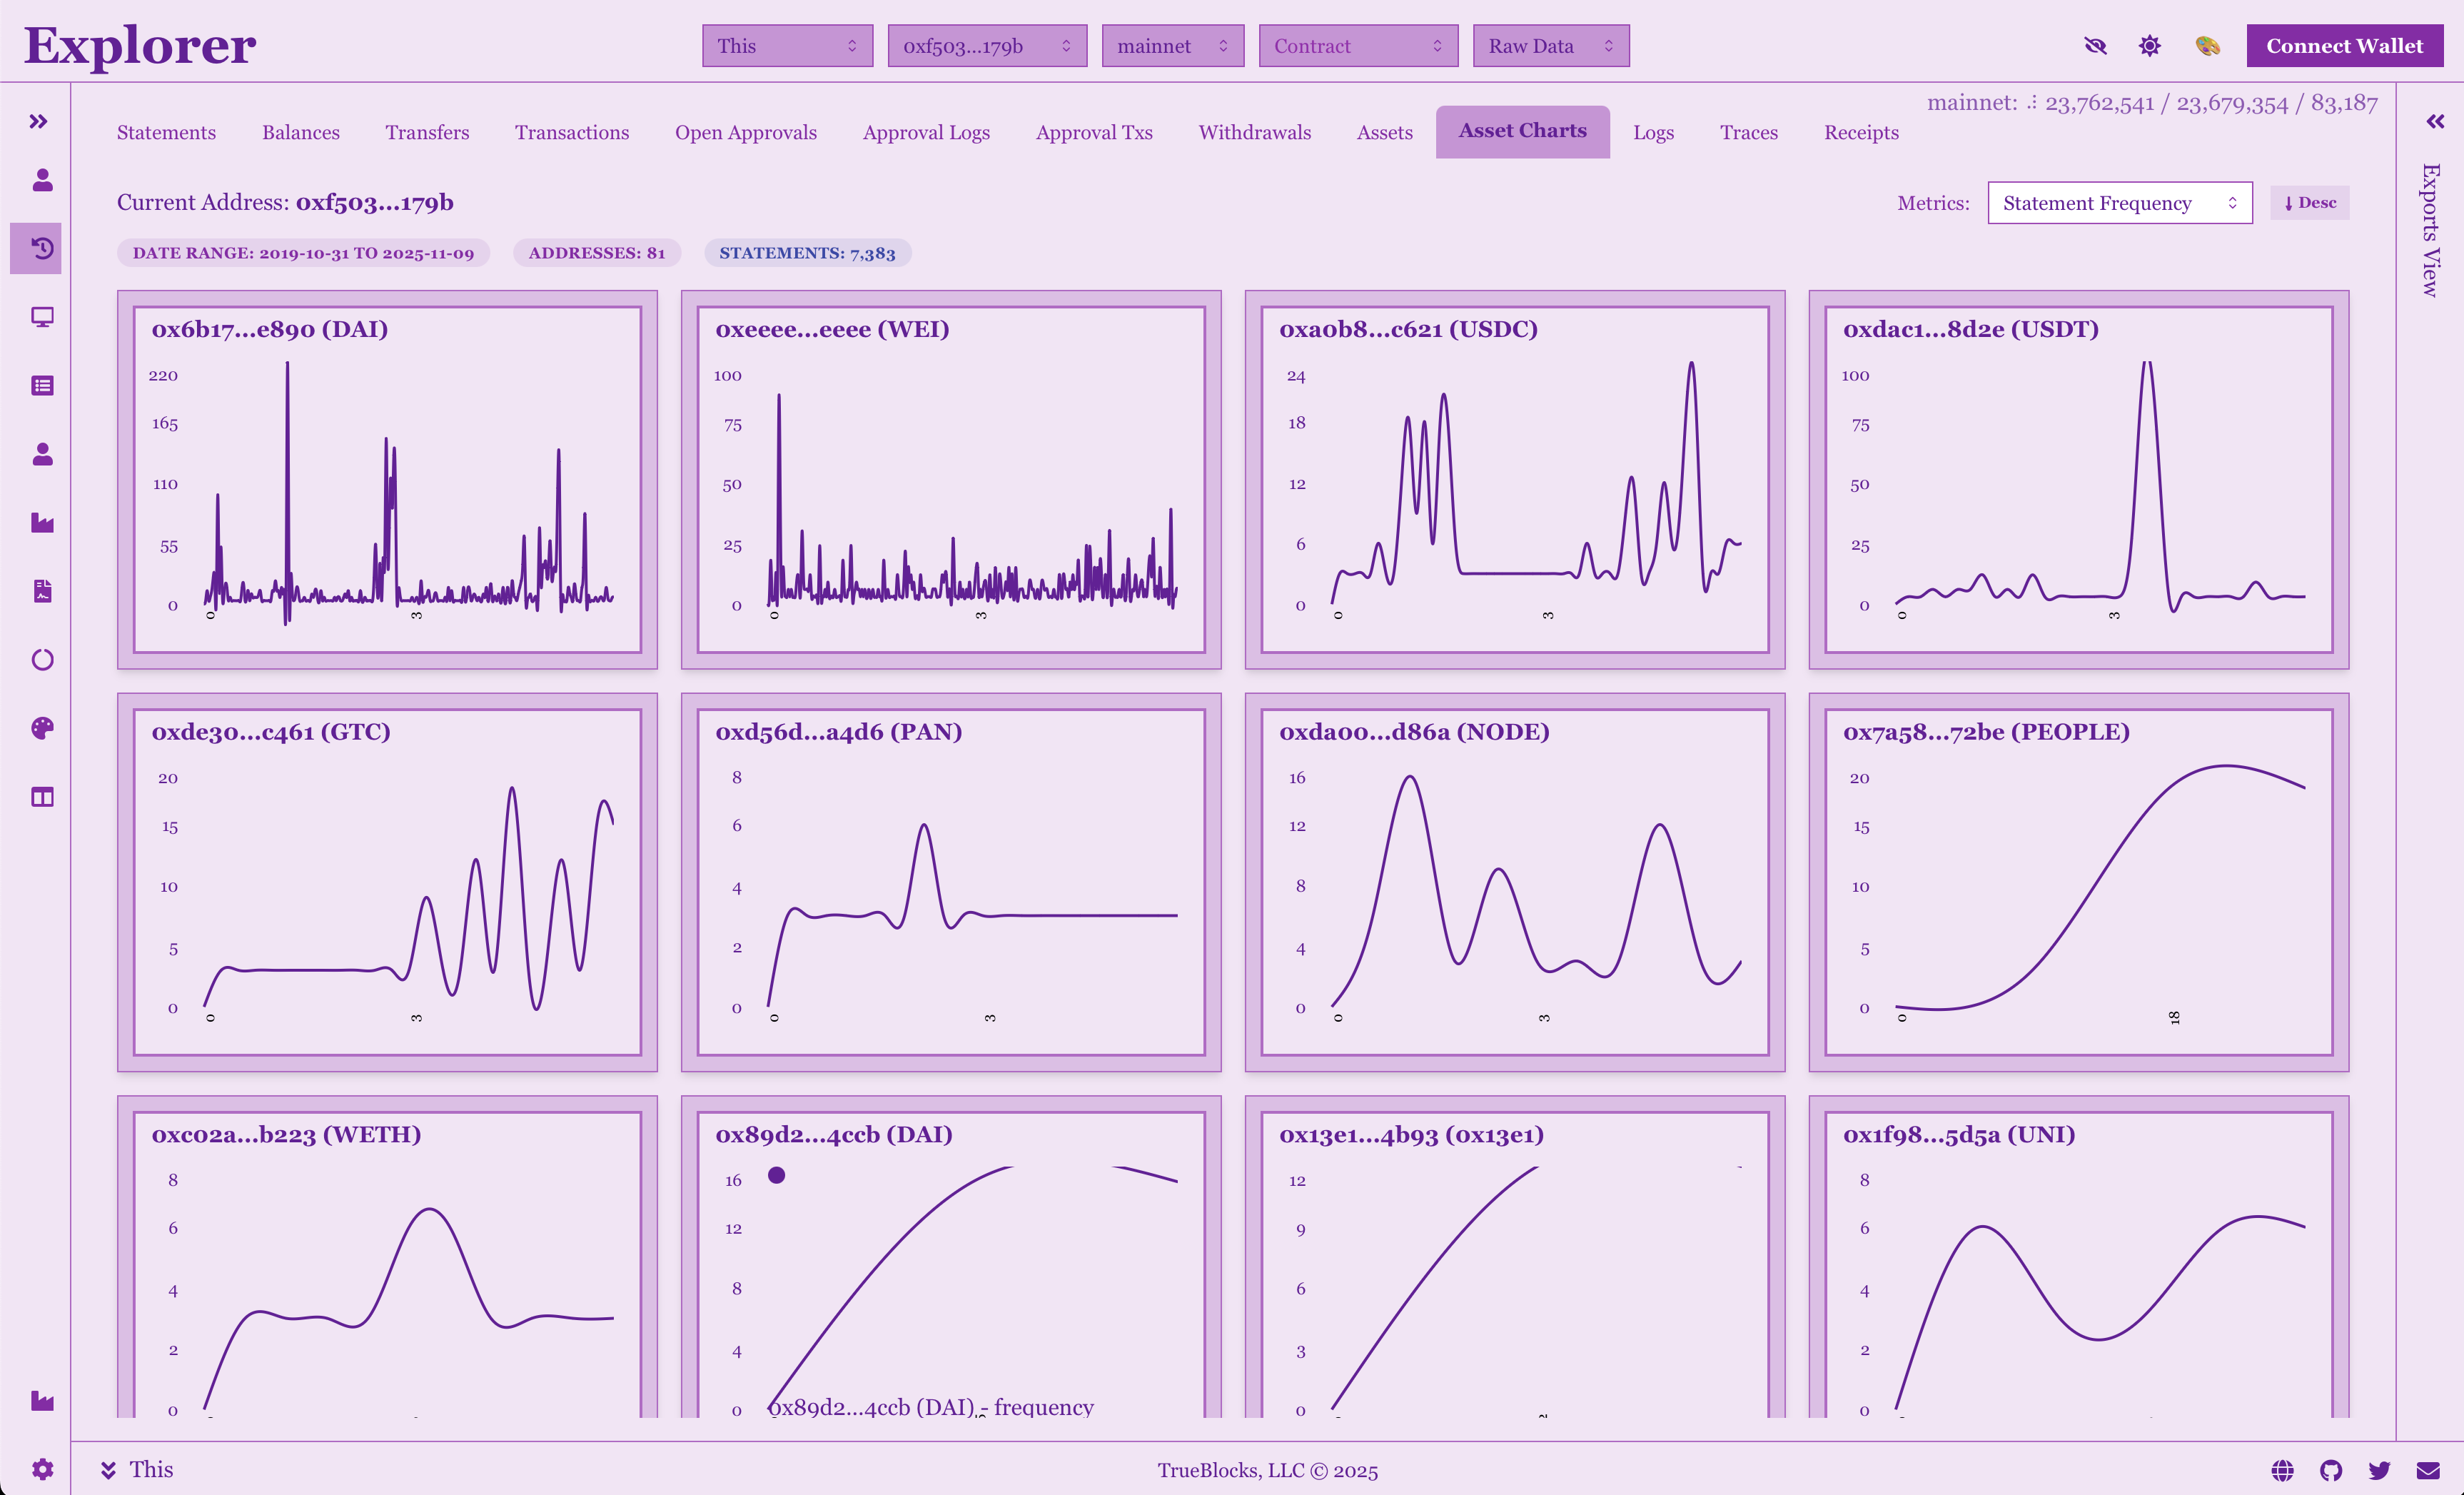Open the Logs tab
2464x1495 pixels.
tap(1653, 132)
